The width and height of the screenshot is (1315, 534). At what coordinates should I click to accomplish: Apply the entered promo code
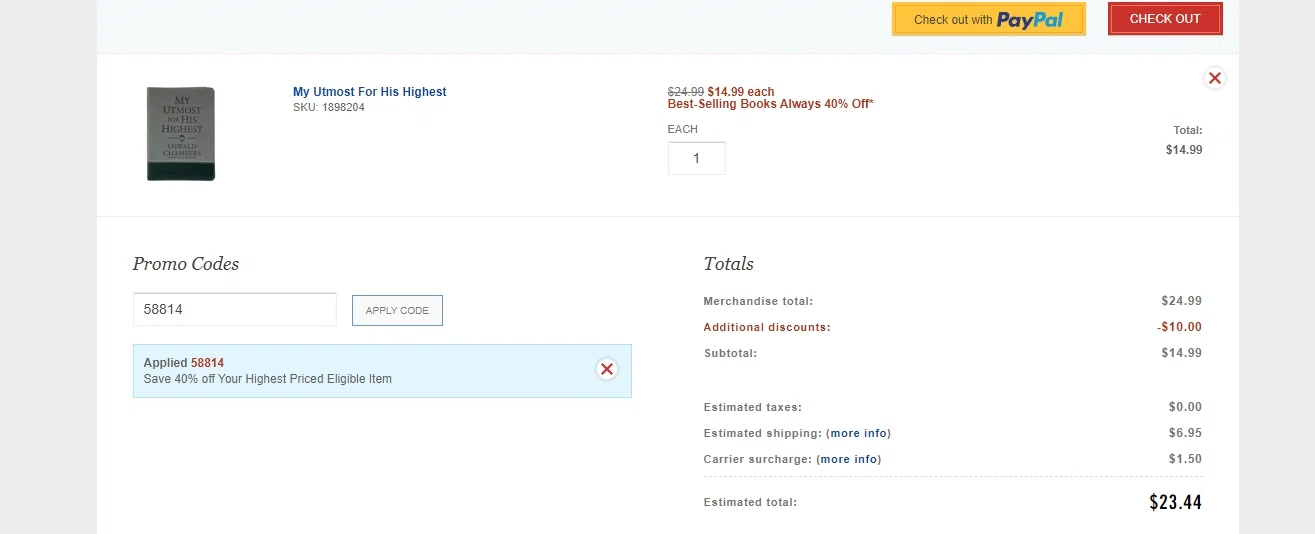coord(397,310)
